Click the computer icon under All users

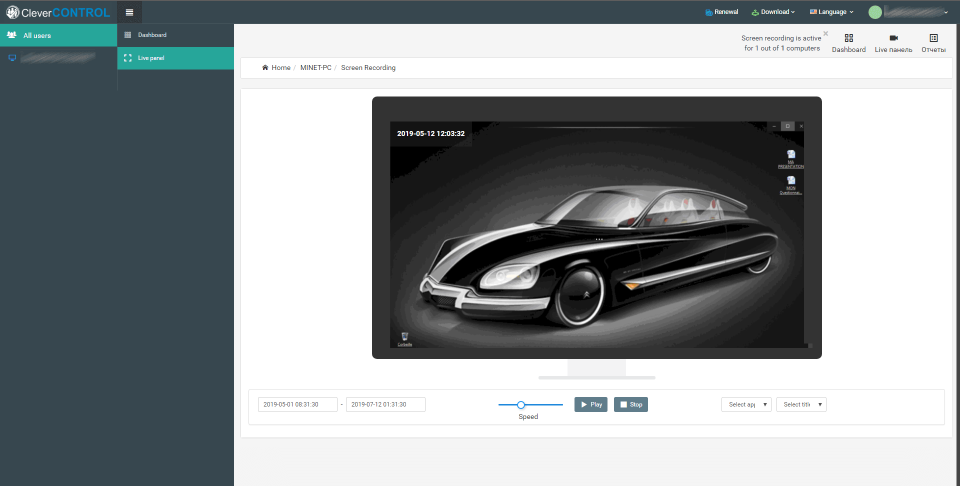[x=12, y=59]
